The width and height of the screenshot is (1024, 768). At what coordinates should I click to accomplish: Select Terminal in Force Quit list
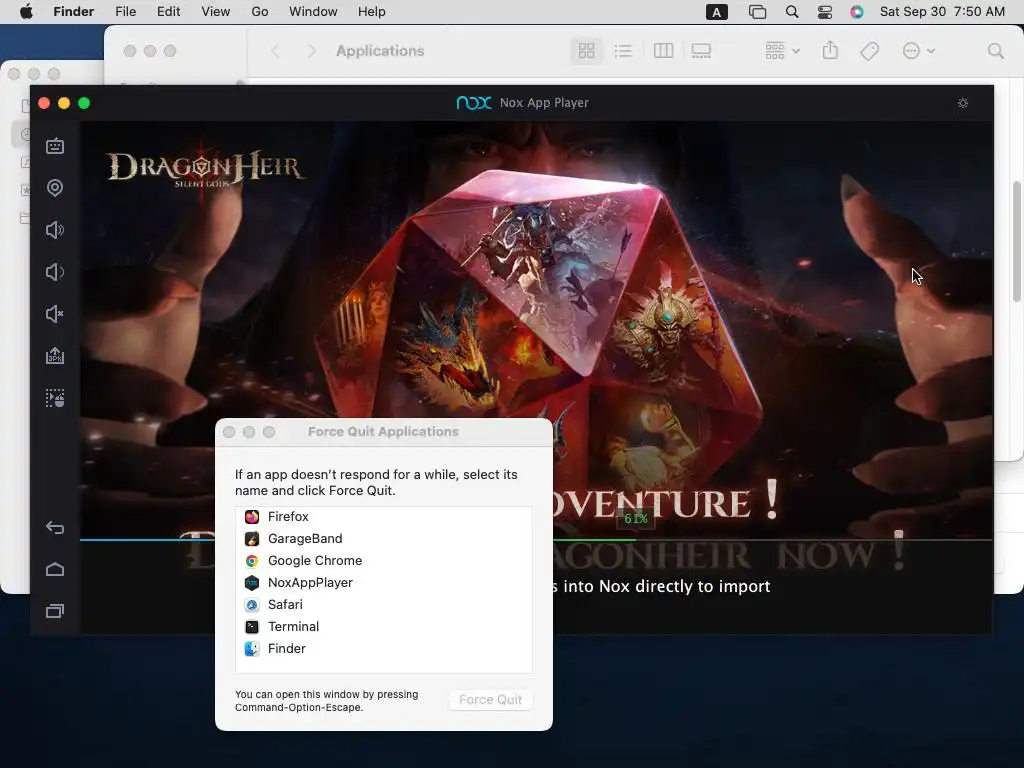[383, 626]
